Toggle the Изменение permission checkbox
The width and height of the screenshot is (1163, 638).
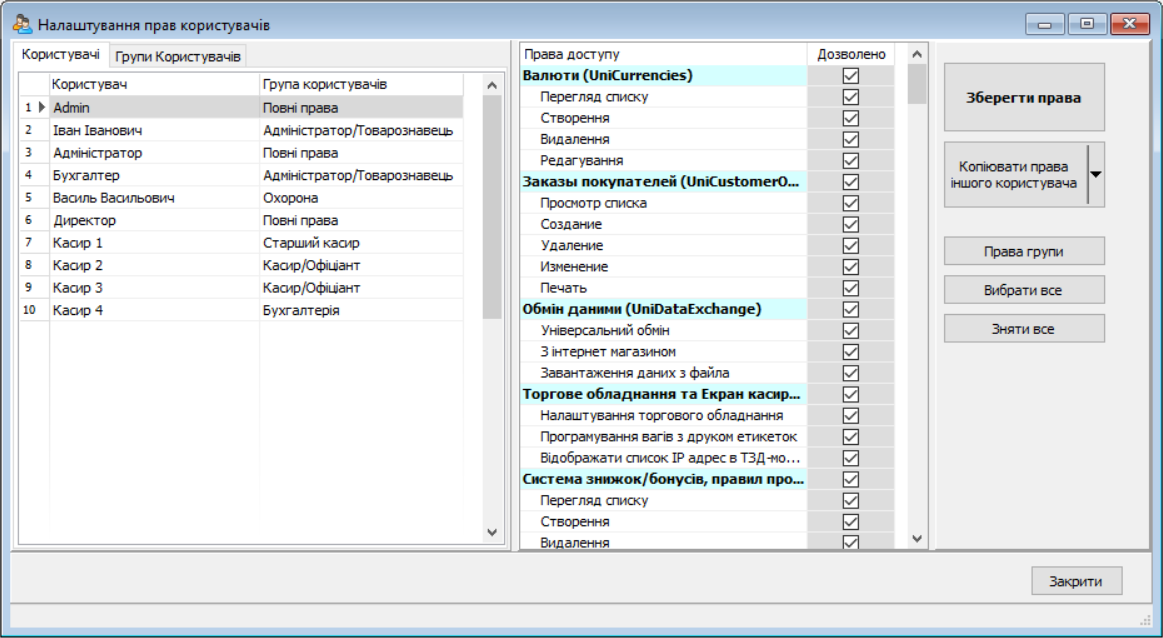(851, 266)
